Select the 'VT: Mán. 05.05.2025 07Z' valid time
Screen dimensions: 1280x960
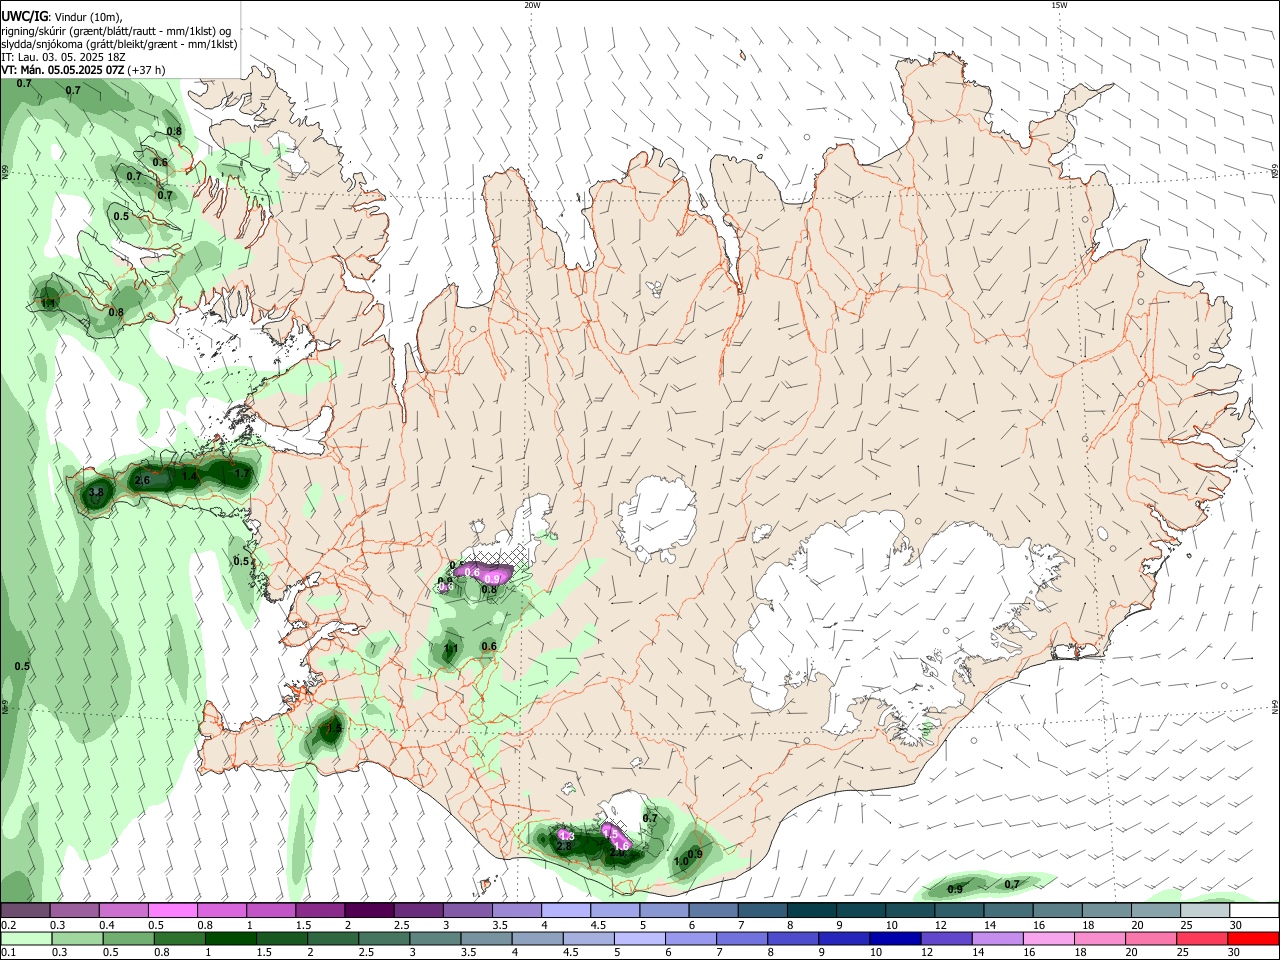(x=63, y=70)
